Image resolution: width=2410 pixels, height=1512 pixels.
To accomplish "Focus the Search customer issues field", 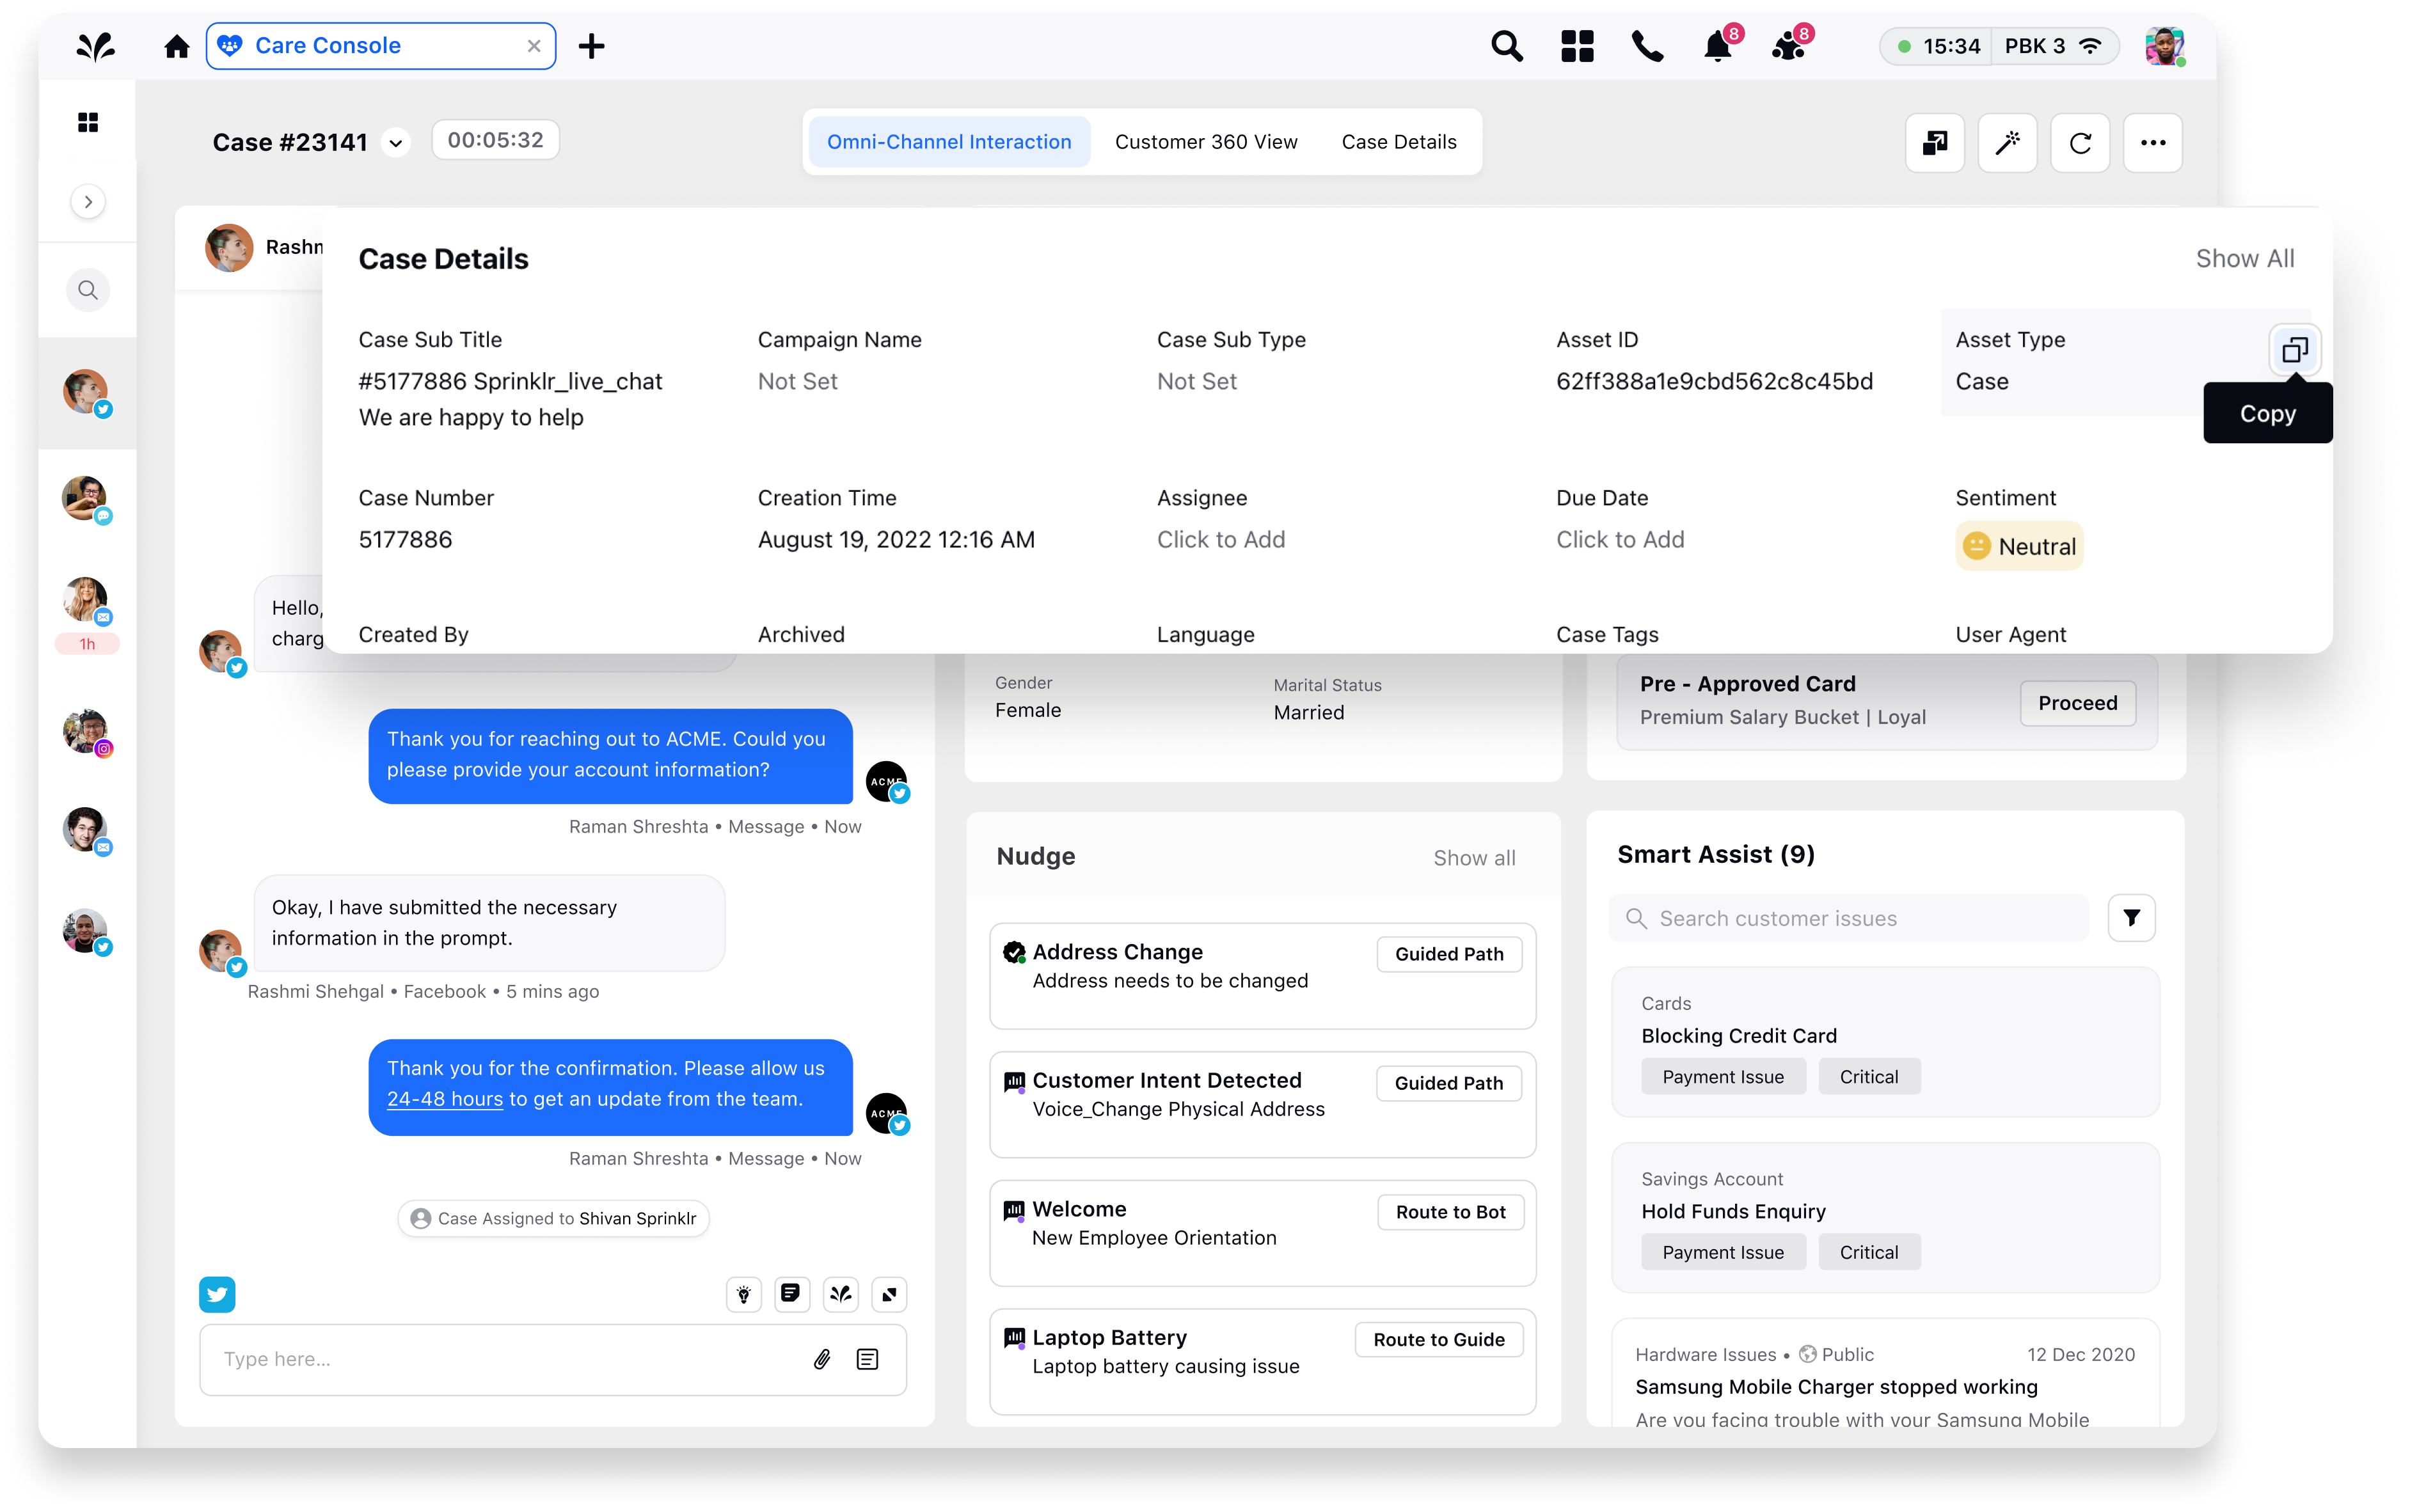I will [1850, 918].
